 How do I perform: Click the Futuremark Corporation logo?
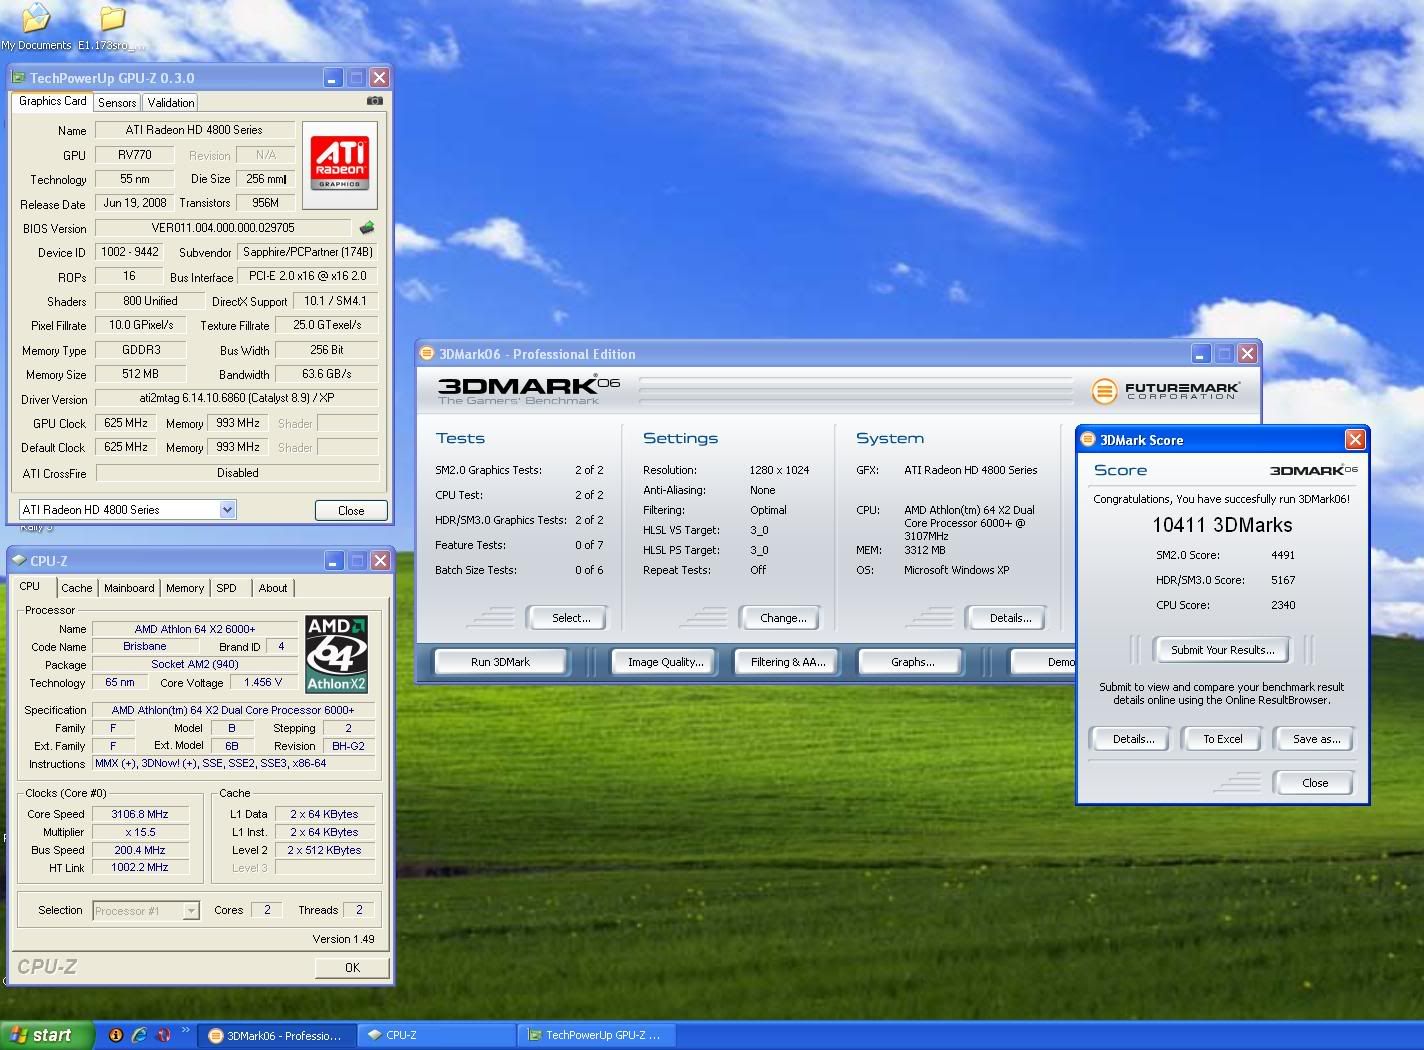tap(1166, 391)
